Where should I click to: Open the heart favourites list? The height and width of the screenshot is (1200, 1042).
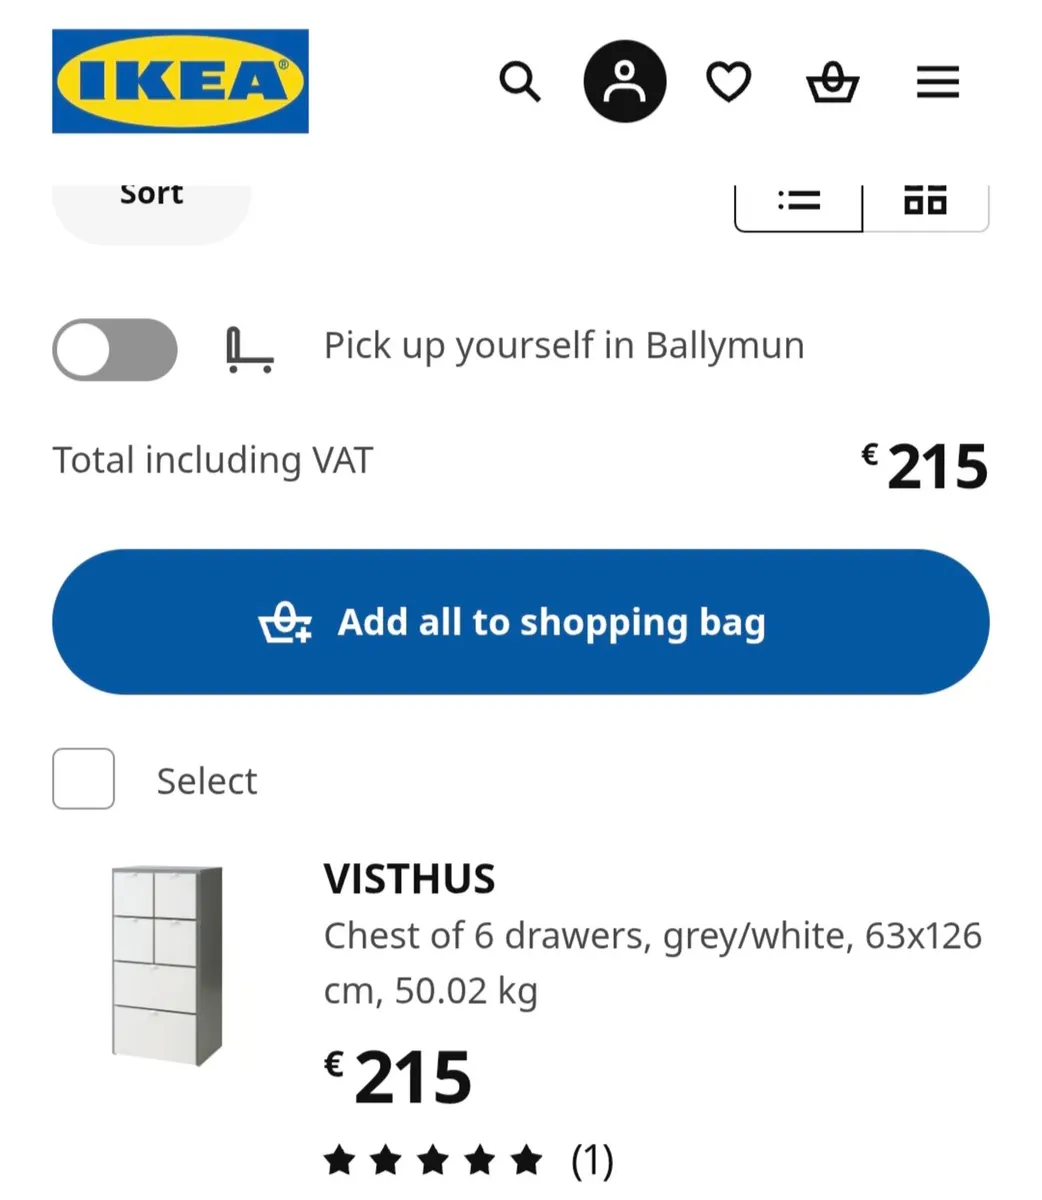729,81
